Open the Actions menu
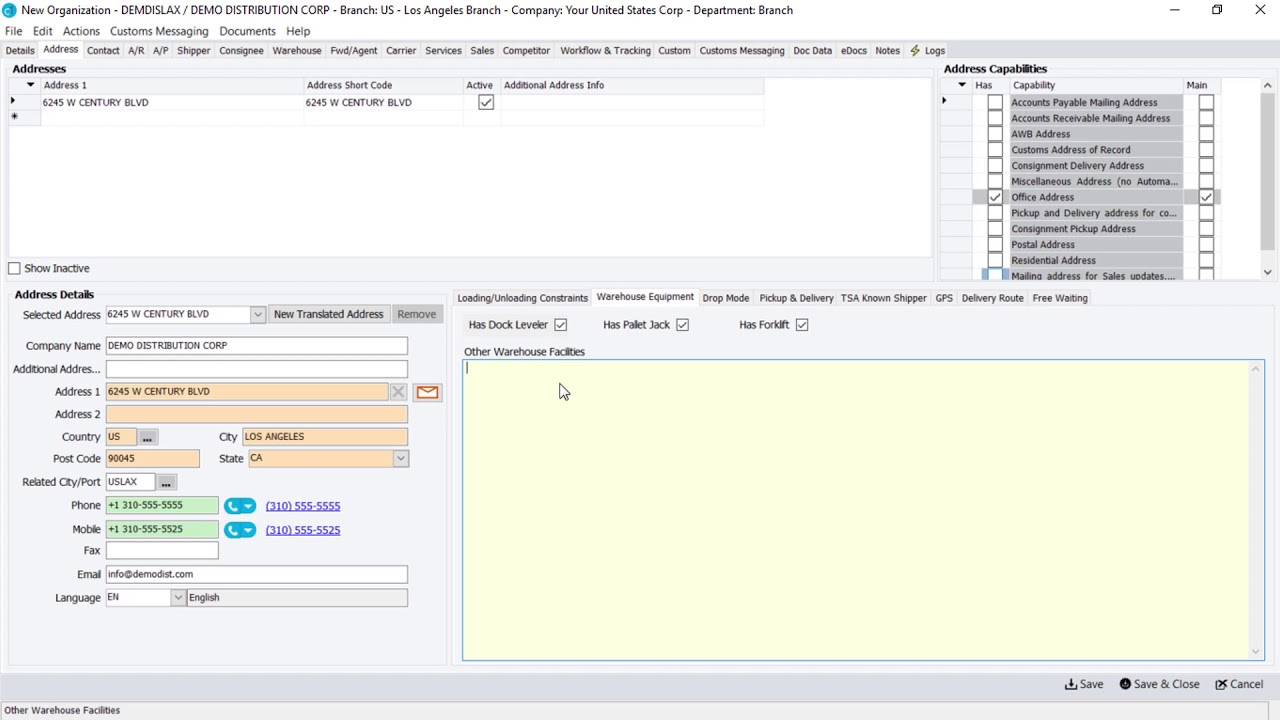The width and height of the screenshot is (1280, 720). coord(81,31)
